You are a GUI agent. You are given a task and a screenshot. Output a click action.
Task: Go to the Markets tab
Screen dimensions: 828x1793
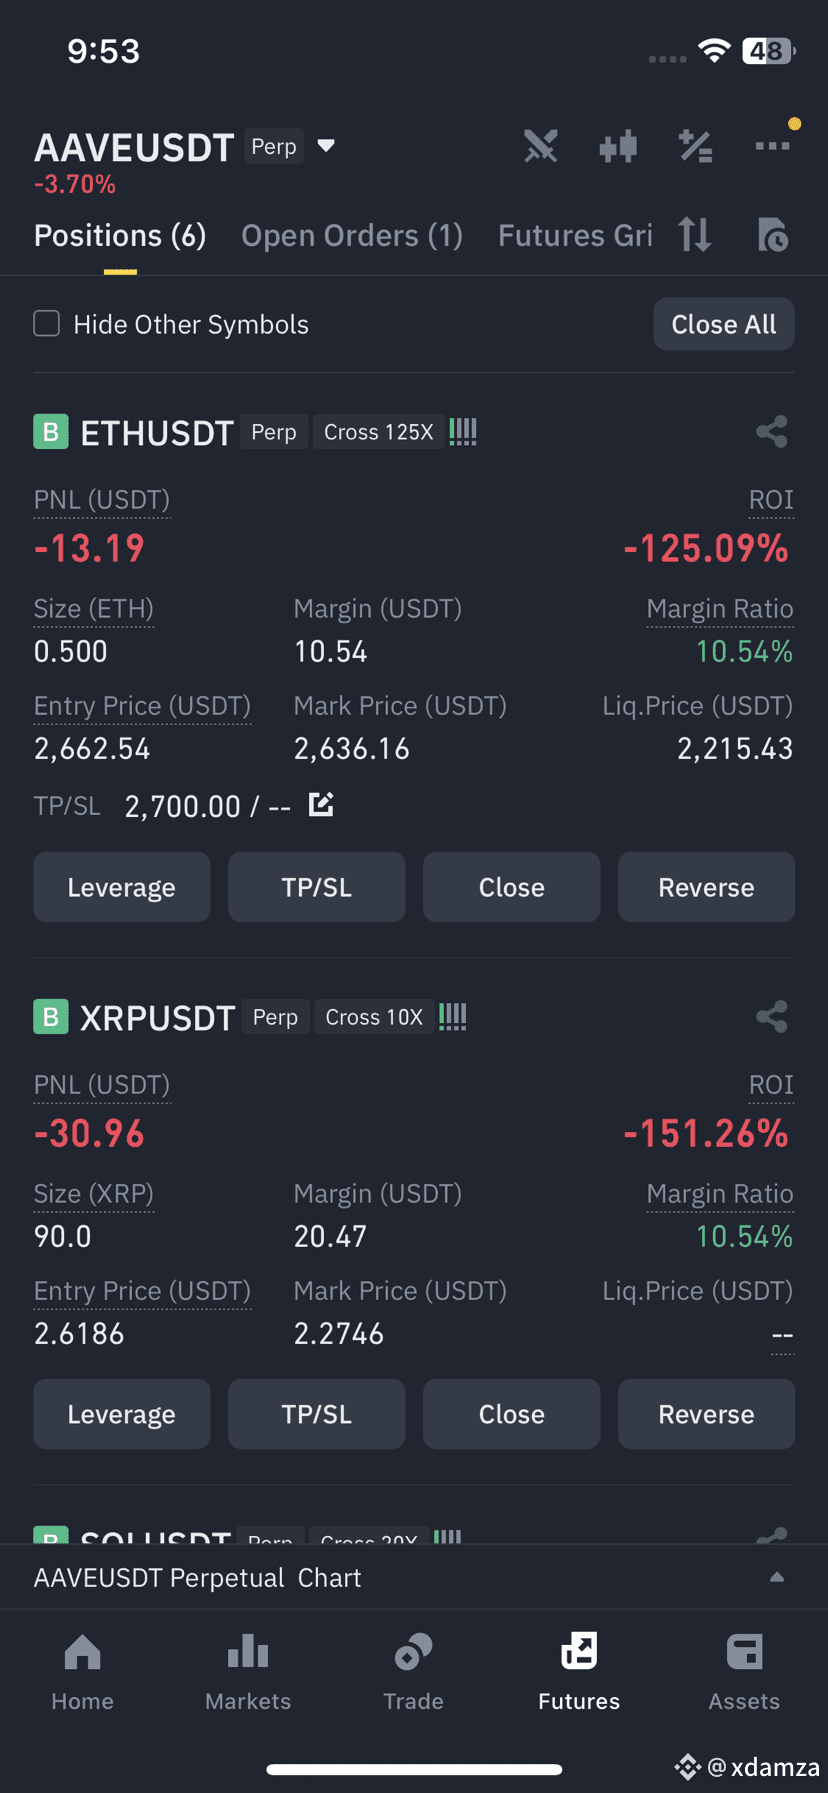248,1672
